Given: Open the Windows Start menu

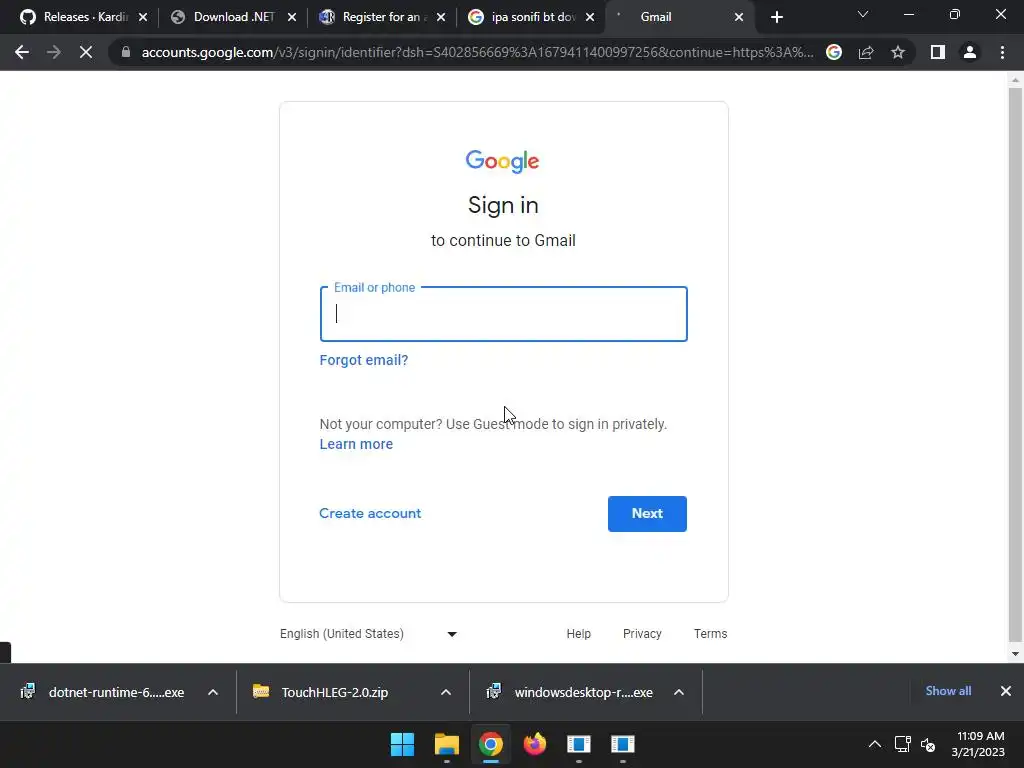Looking at the screenshot, I should click(x=402, y=744).
